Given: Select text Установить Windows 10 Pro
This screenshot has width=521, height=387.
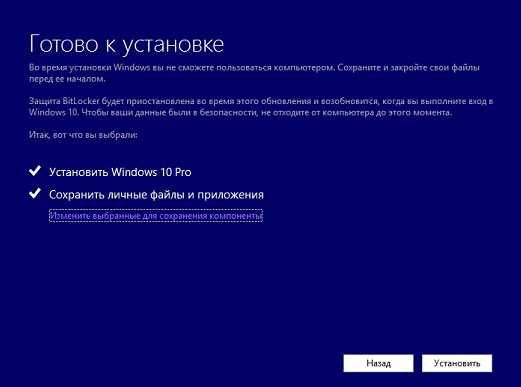Looking at the screenshot, I should pos(120,172).
